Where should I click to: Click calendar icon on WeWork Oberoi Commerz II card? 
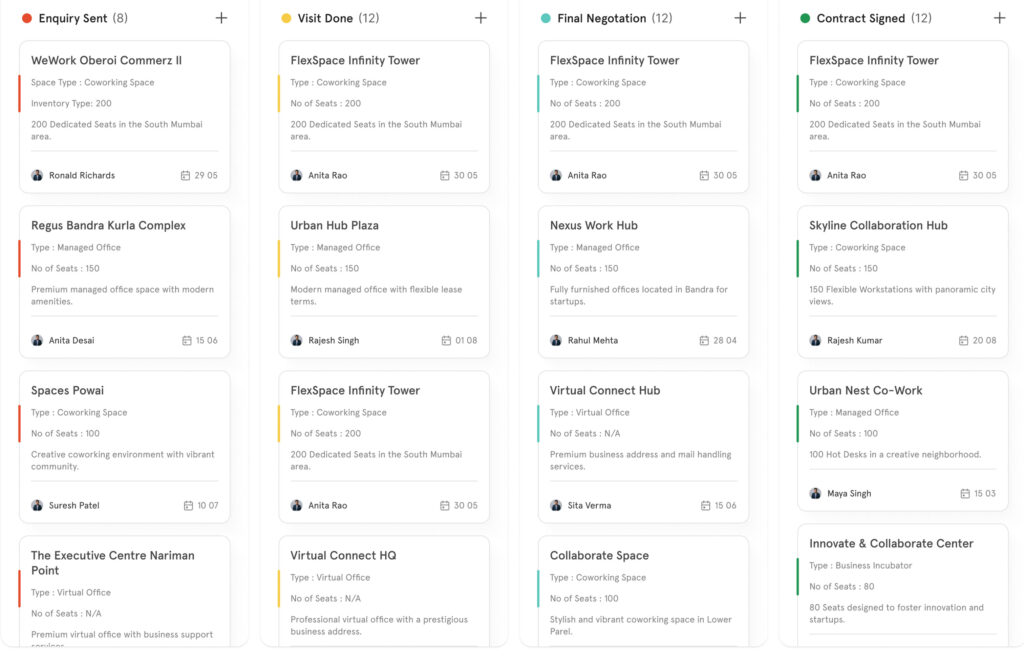[186, 176]
